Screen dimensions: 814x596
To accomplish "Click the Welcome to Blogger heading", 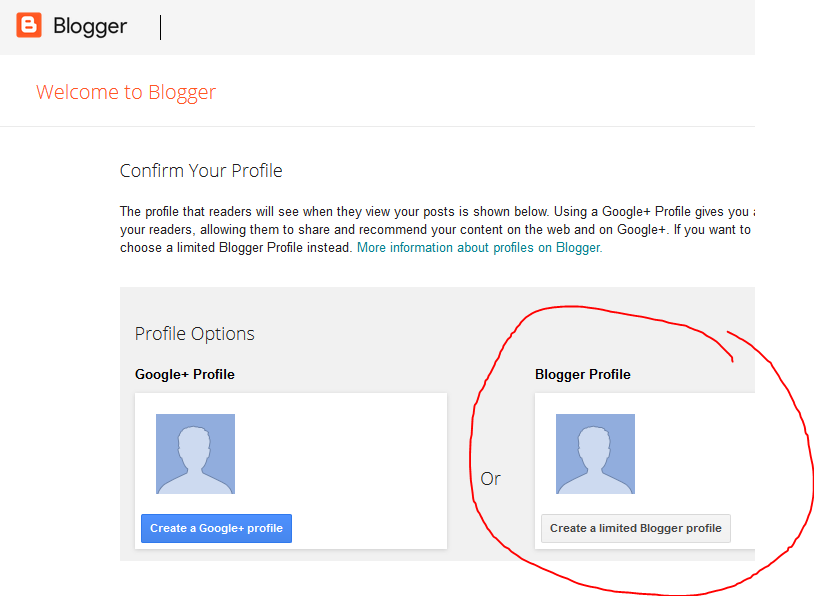I will 126,93.
